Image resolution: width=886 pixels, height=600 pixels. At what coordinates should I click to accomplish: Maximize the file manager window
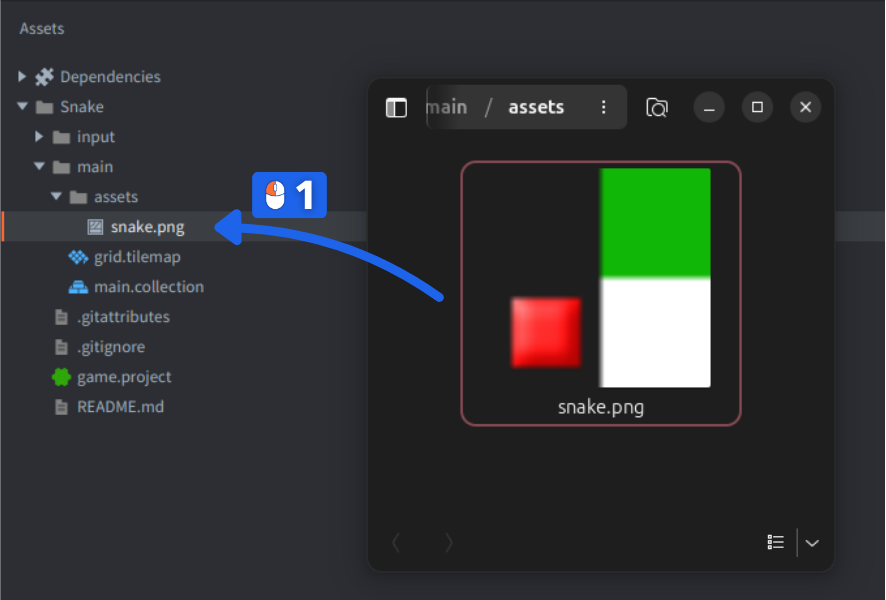tap(757, 107)
